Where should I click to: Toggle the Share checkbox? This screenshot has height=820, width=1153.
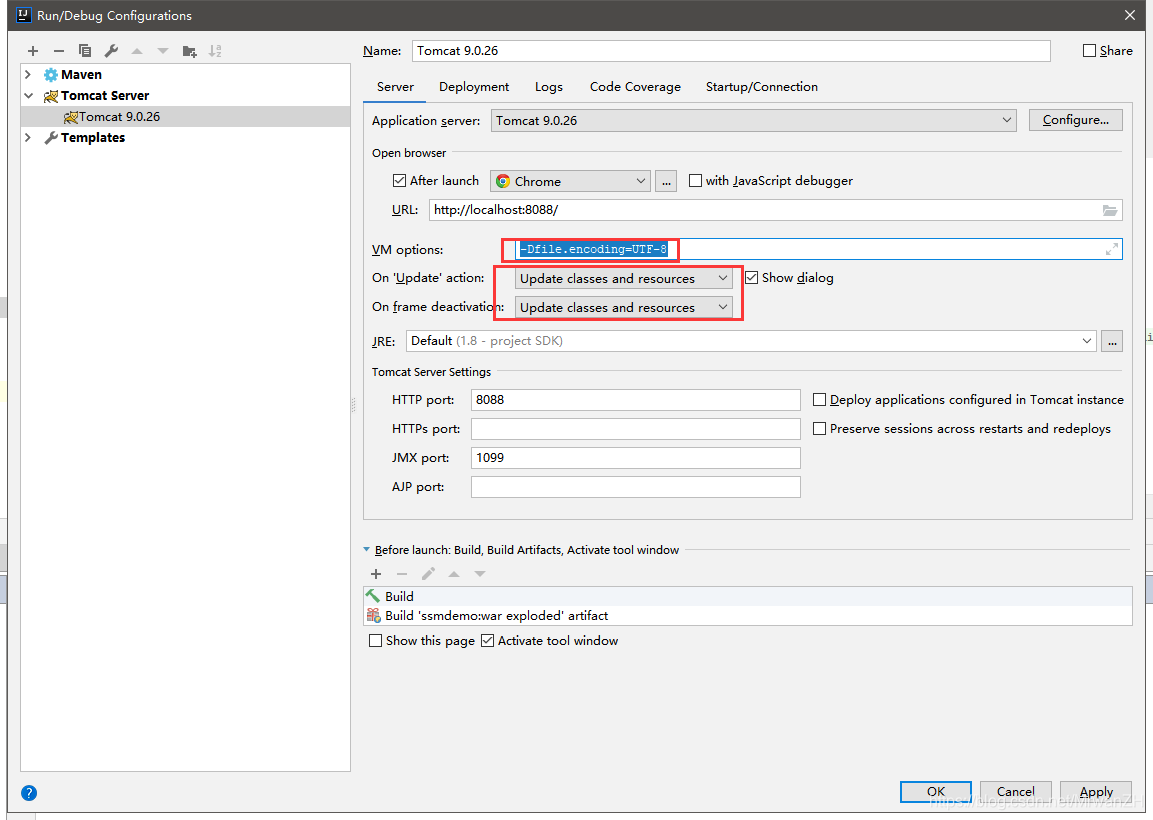coord(1090,51)
